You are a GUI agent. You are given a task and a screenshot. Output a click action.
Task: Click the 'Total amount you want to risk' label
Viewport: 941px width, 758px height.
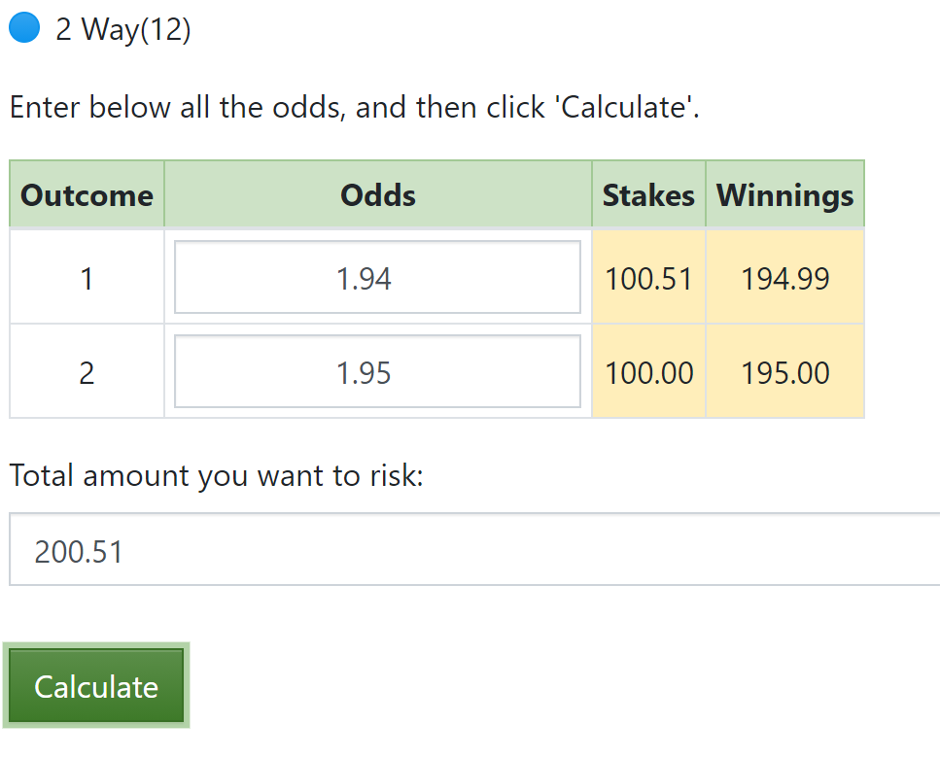point(216,476)
